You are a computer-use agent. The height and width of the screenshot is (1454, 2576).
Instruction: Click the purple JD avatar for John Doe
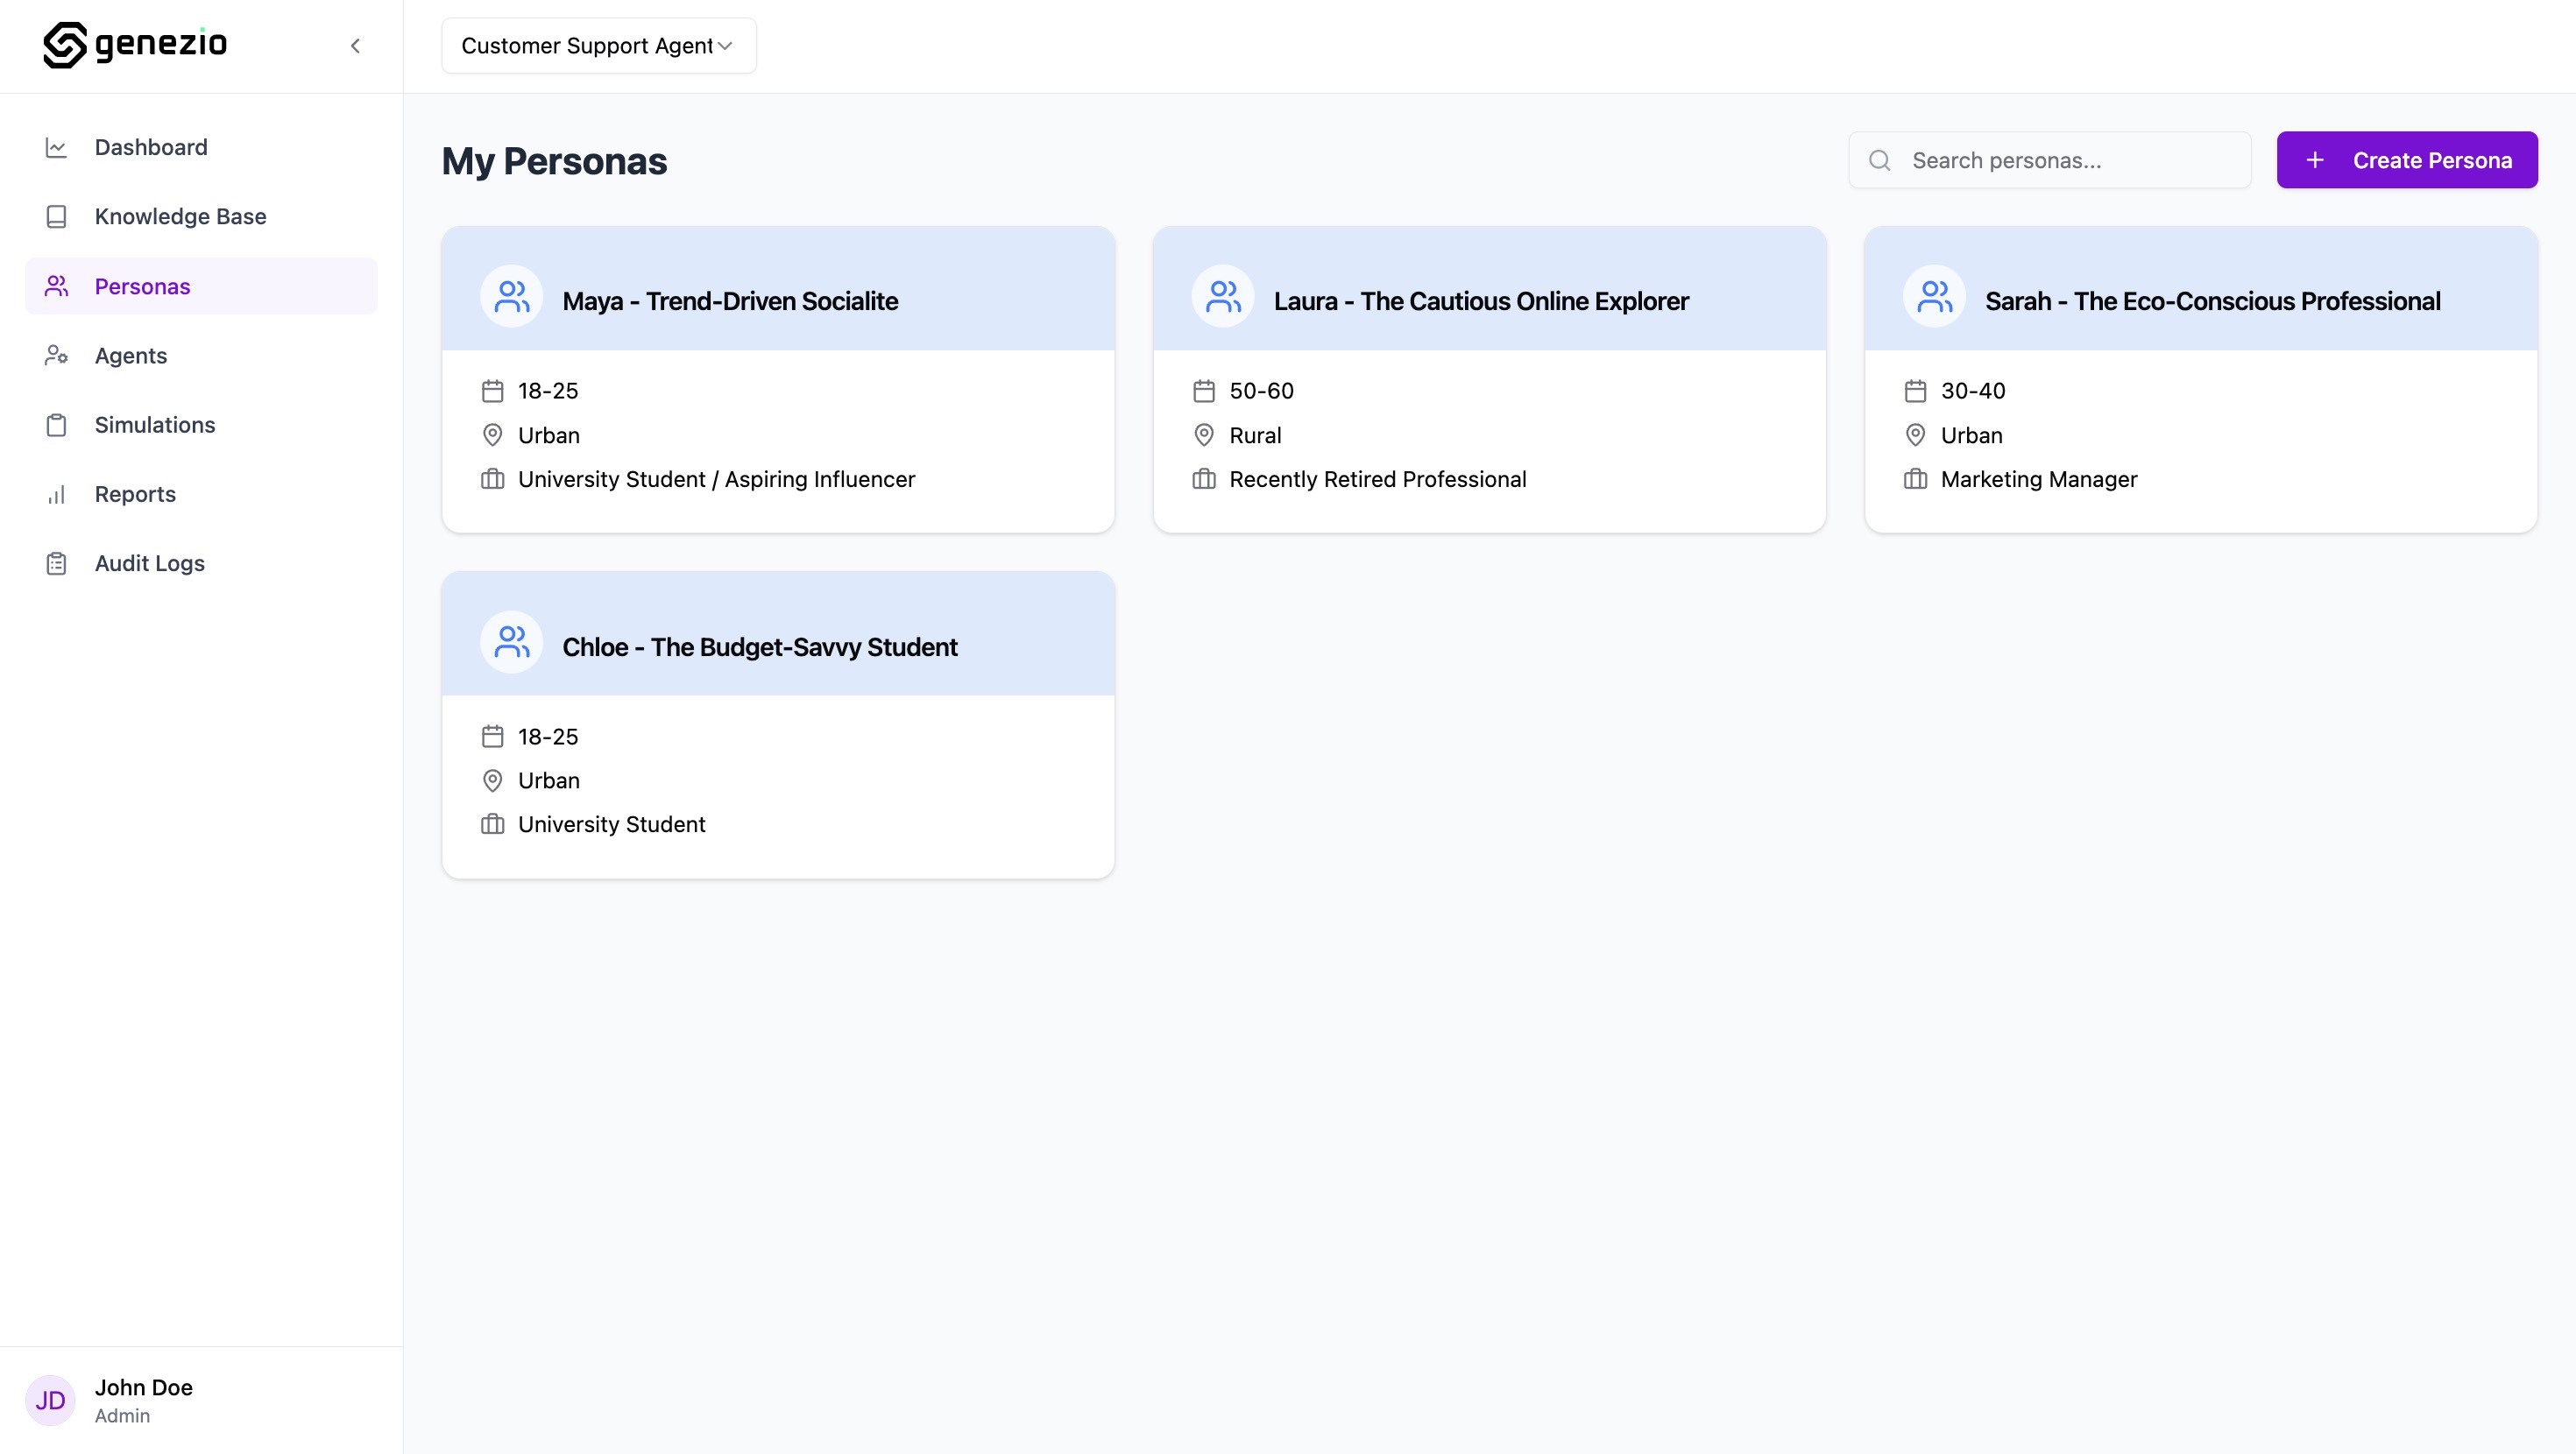[50, 1400]
